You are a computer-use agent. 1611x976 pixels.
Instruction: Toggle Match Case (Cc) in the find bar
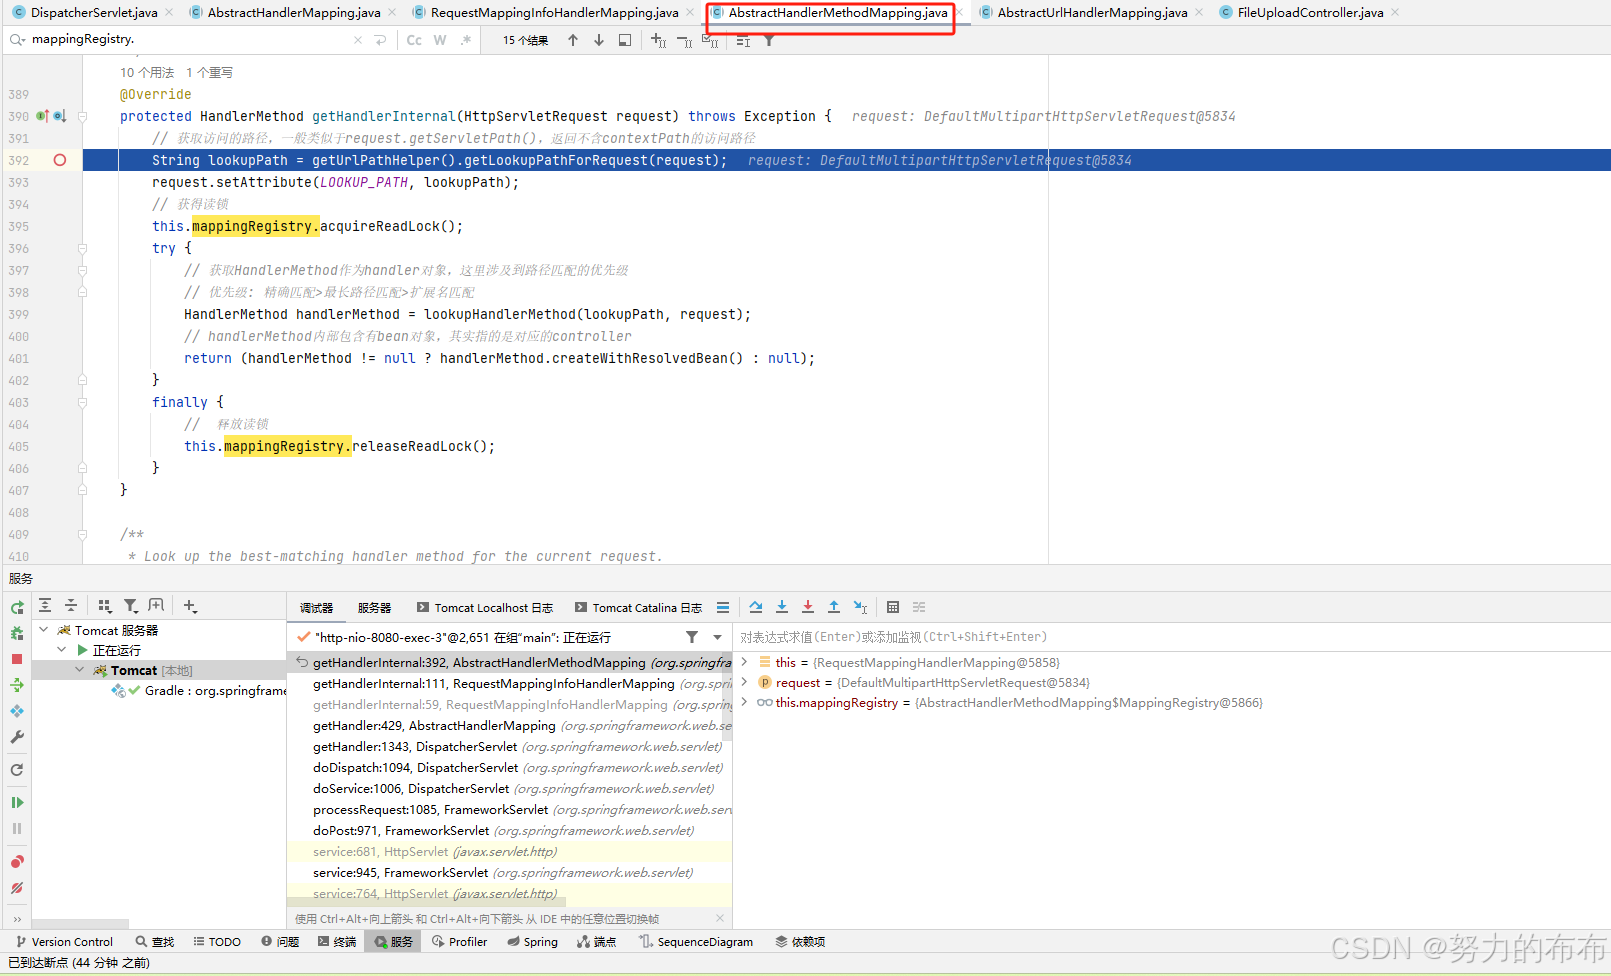(414, 40)
